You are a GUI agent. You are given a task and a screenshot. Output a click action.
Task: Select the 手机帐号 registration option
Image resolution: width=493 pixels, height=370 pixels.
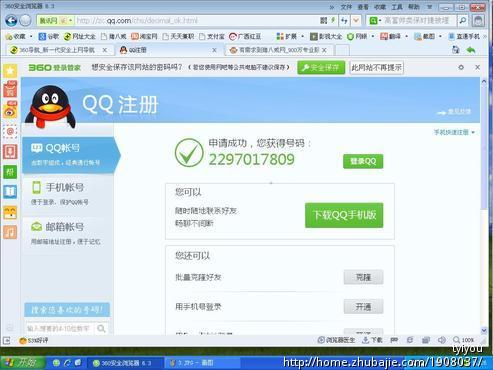click(68, 193)
